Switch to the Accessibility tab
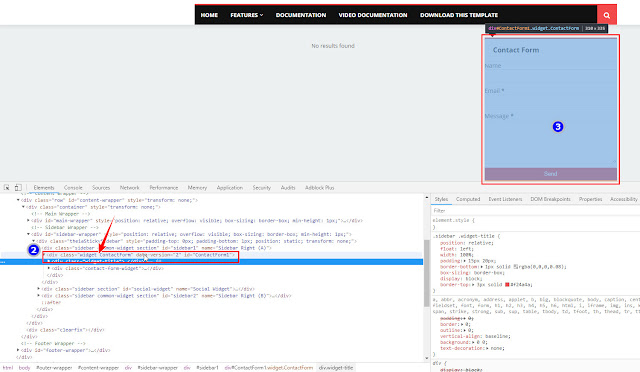Screen dimensions: 640x372 pyautogui.click(x=624, y=199)
